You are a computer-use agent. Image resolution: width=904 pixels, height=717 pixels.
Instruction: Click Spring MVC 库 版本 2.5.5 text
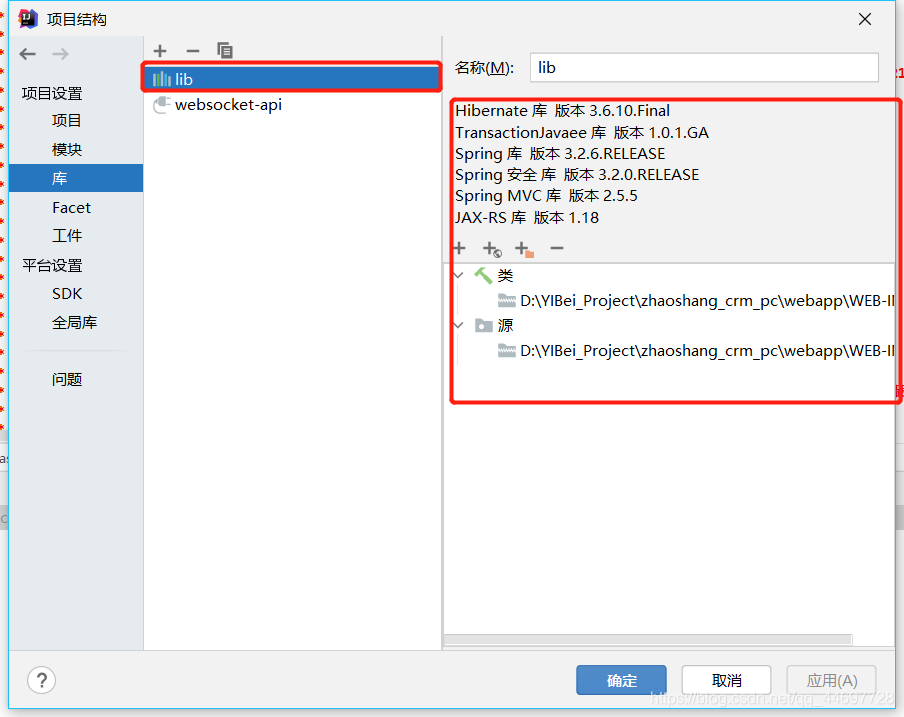546,196
